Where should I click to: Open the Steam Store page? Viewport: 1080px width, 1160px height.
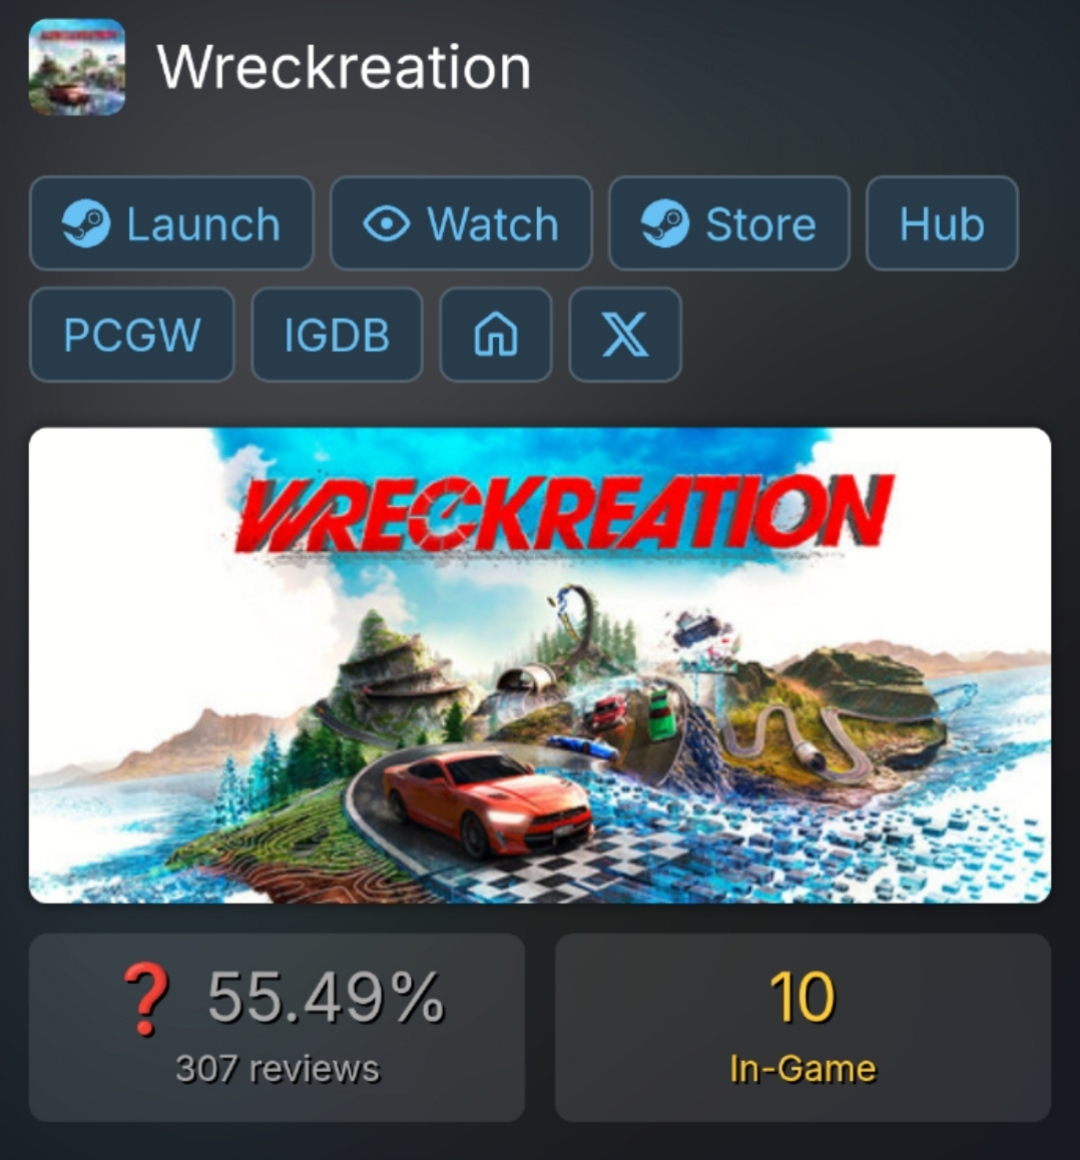click(x=729, y=223)
